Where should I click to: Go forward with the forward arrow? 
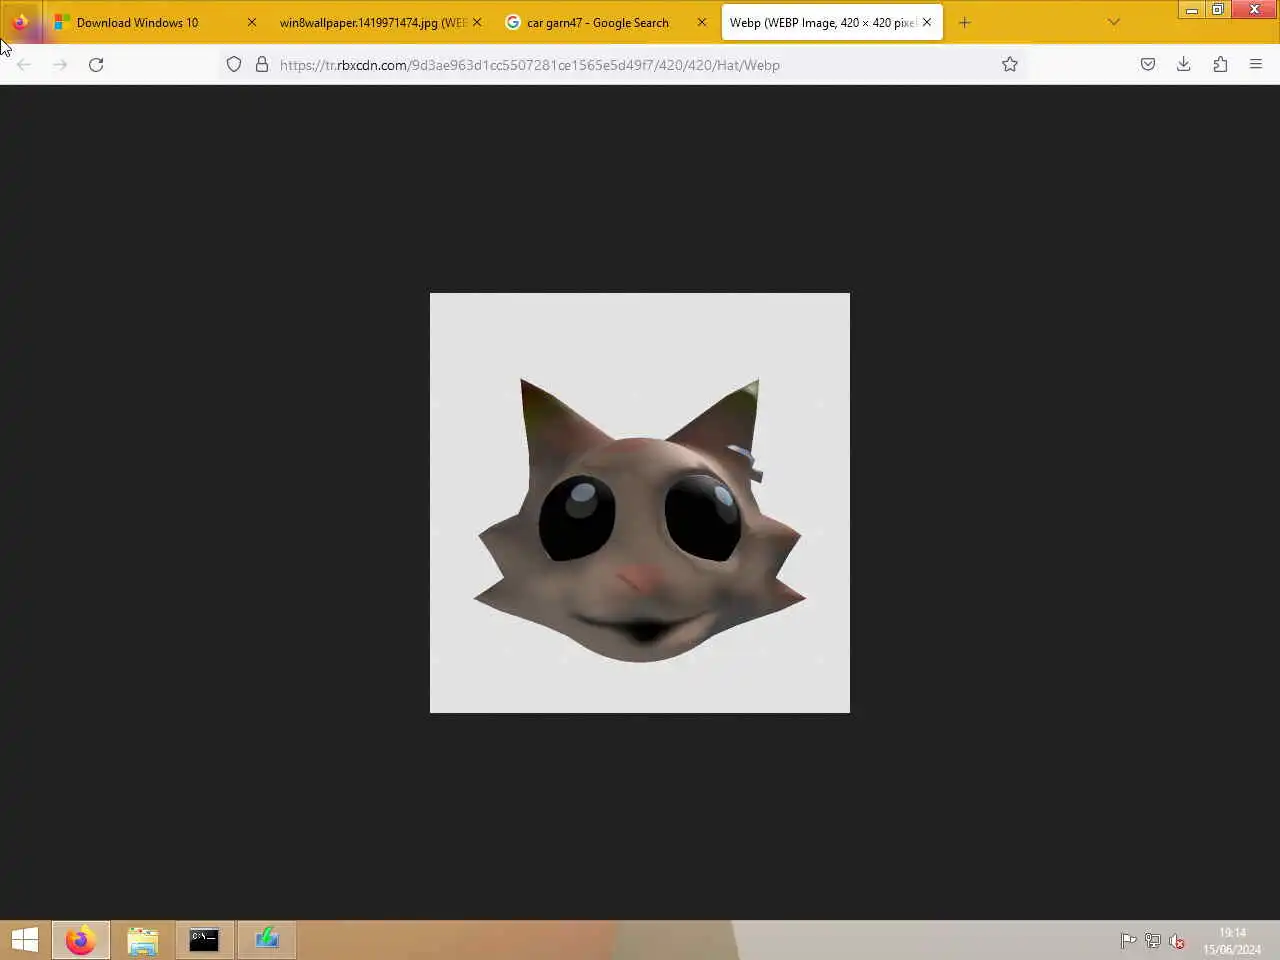tap(60, 65)
